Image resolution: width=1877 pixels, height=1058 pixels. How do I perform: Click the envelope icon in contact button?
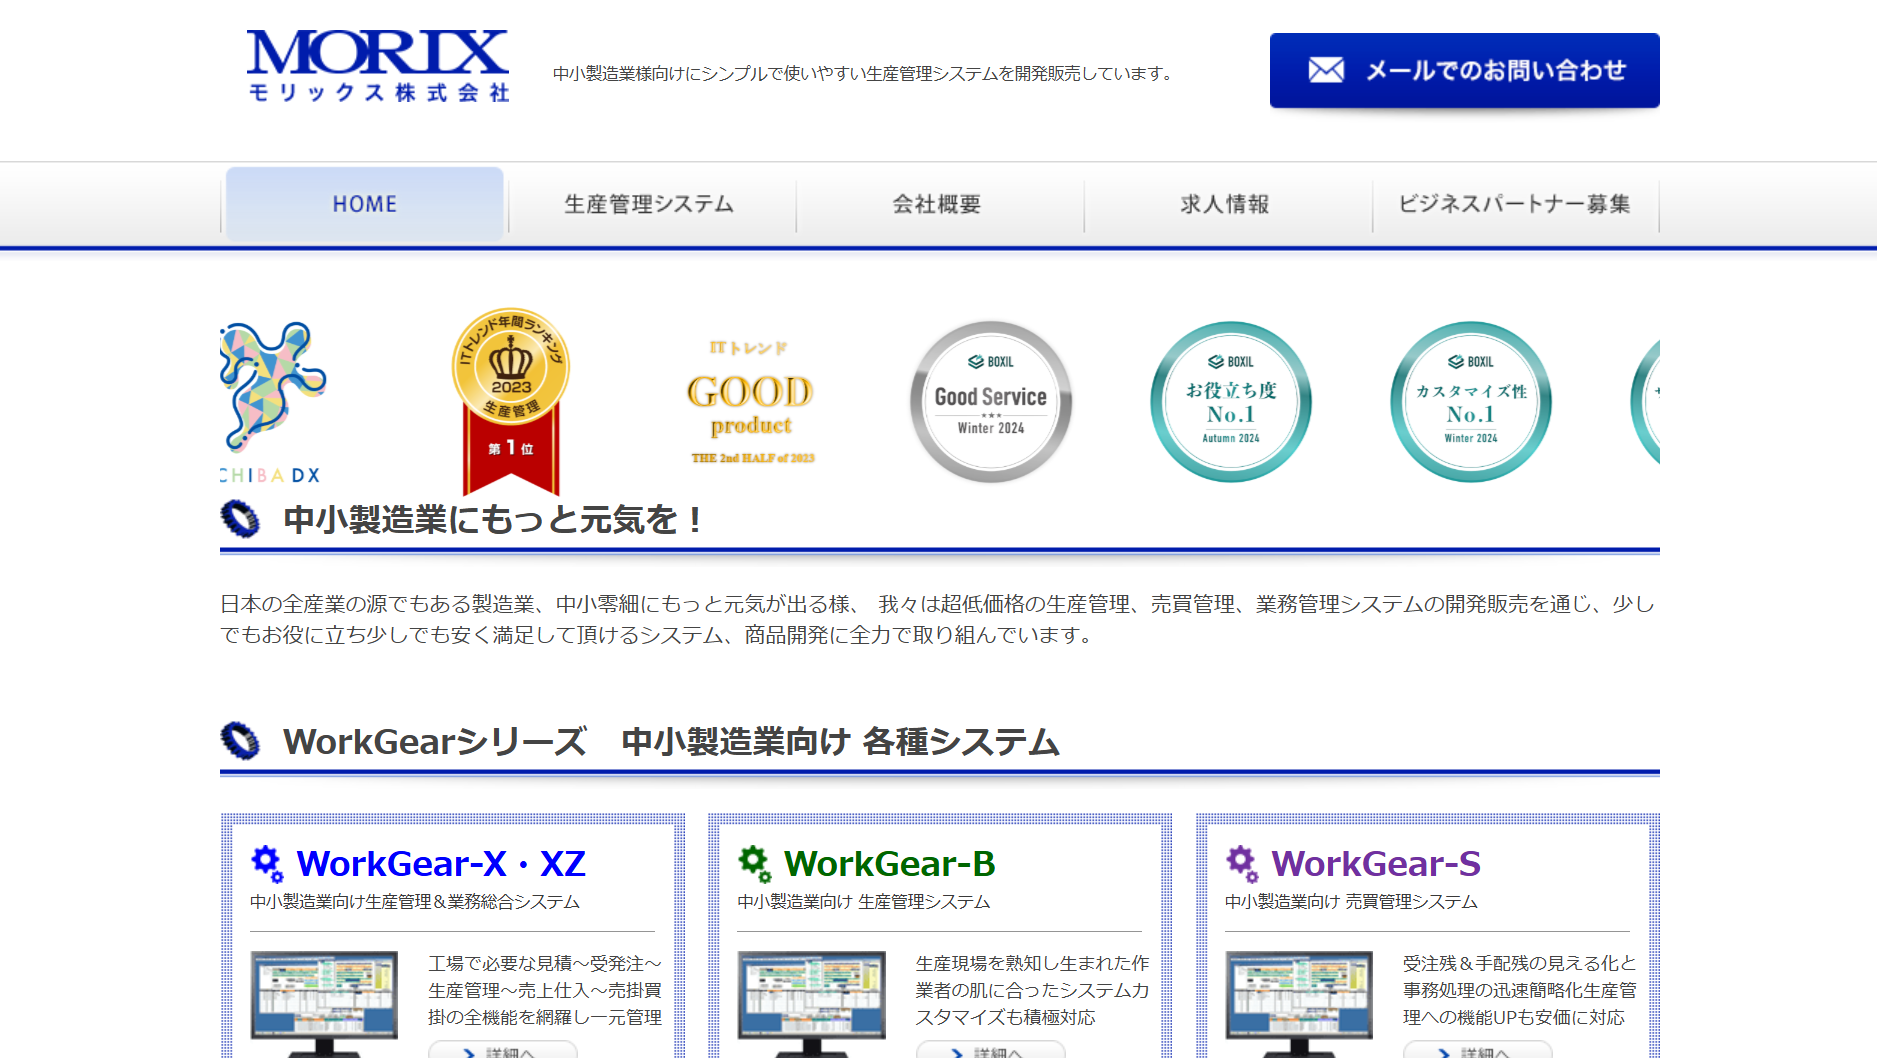(1326, 70)
